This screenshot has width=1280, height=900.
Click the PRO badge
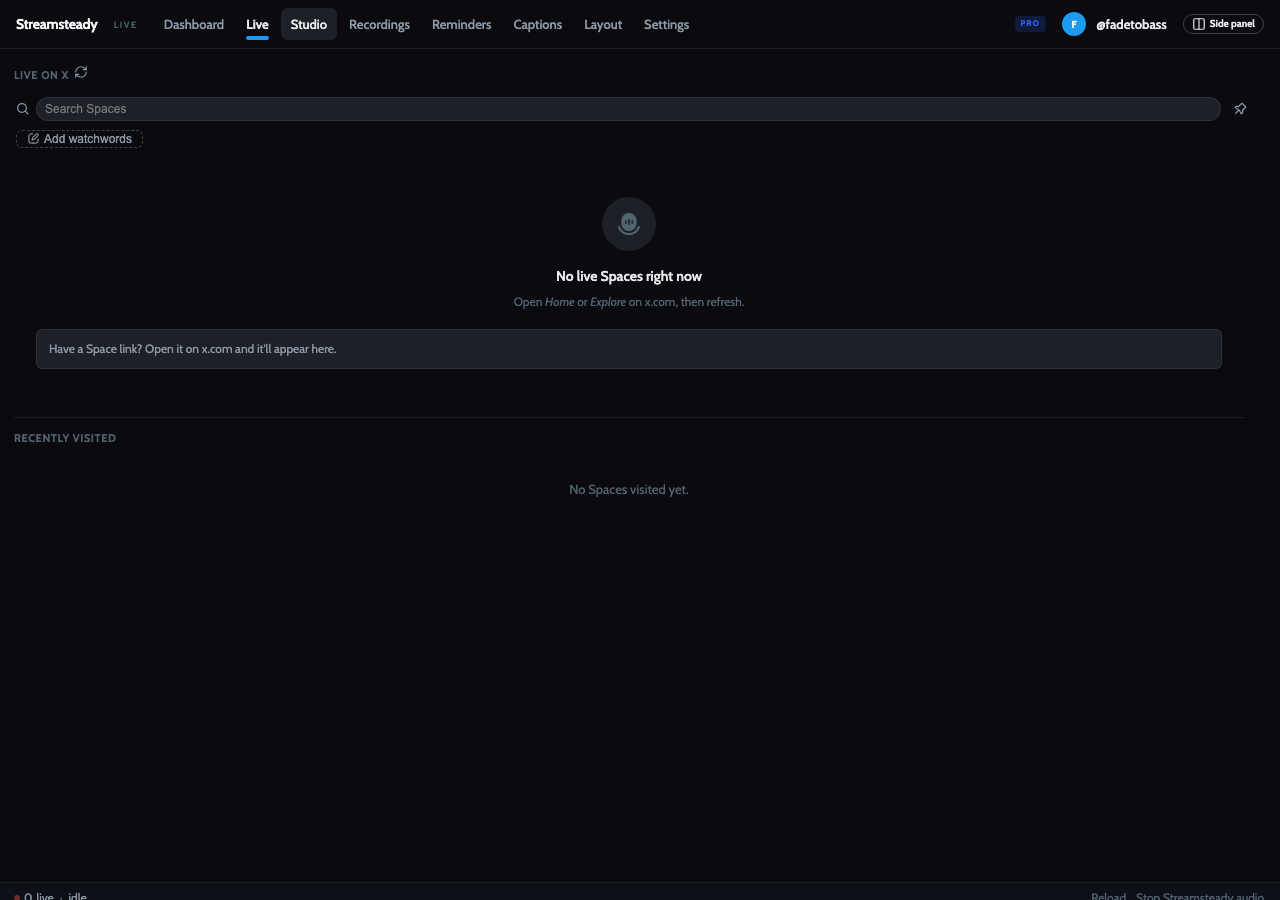pos(1030,23)
